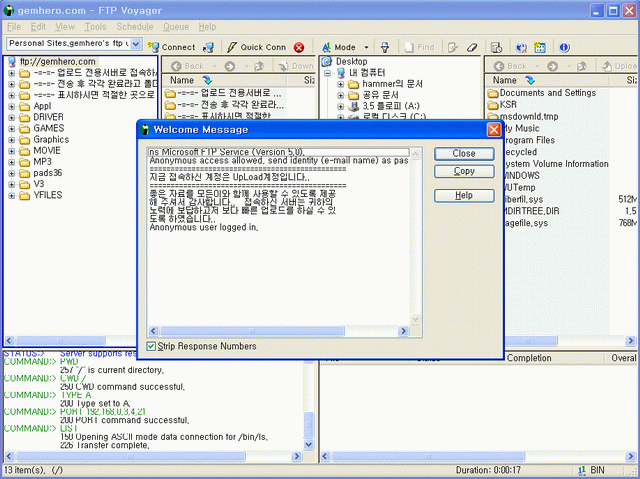Click Welcome Message horizontal scrollbar thumb
The image size is (640, 479).
[252, 331]
